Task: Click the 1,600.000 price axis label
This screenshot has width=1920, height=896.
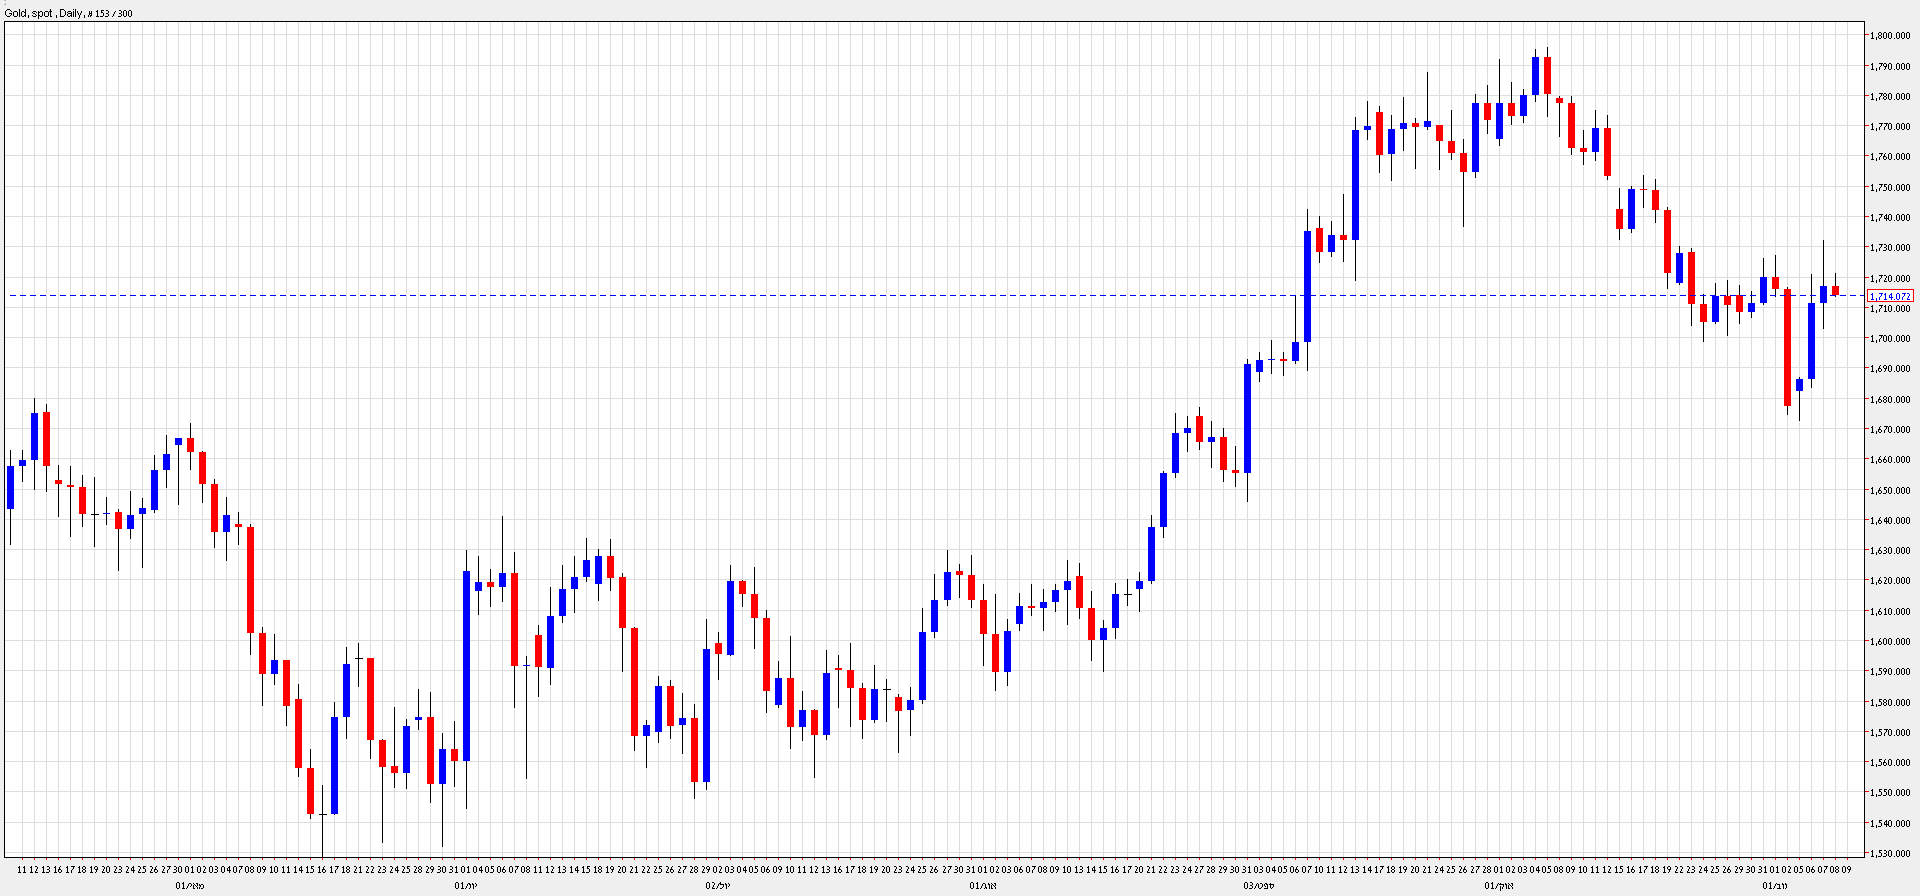Action: click(x=1890, y=642)
